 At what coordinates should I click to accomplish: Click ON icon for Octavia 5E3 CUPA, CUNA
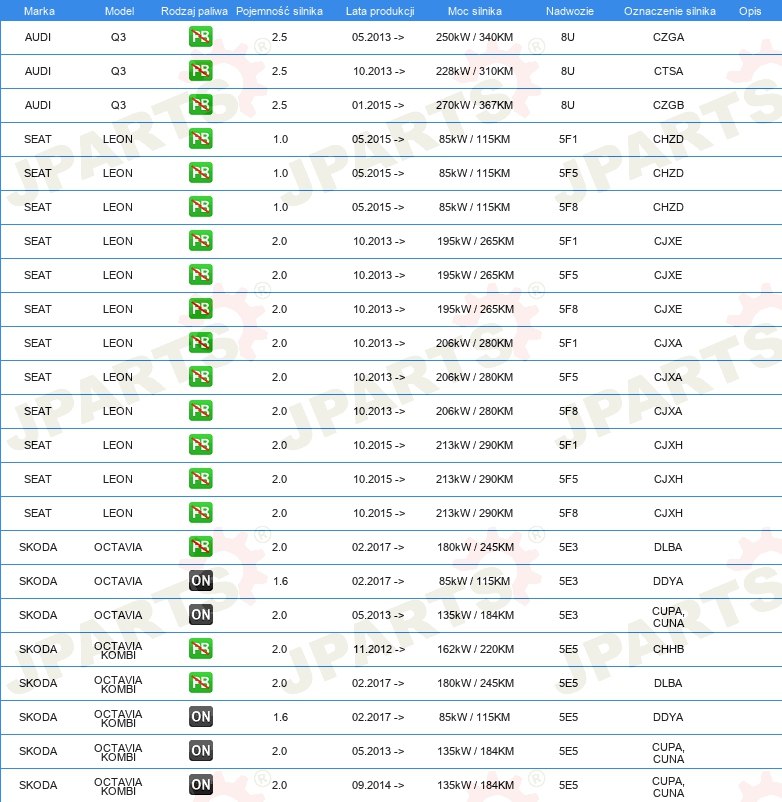[200, 615]
